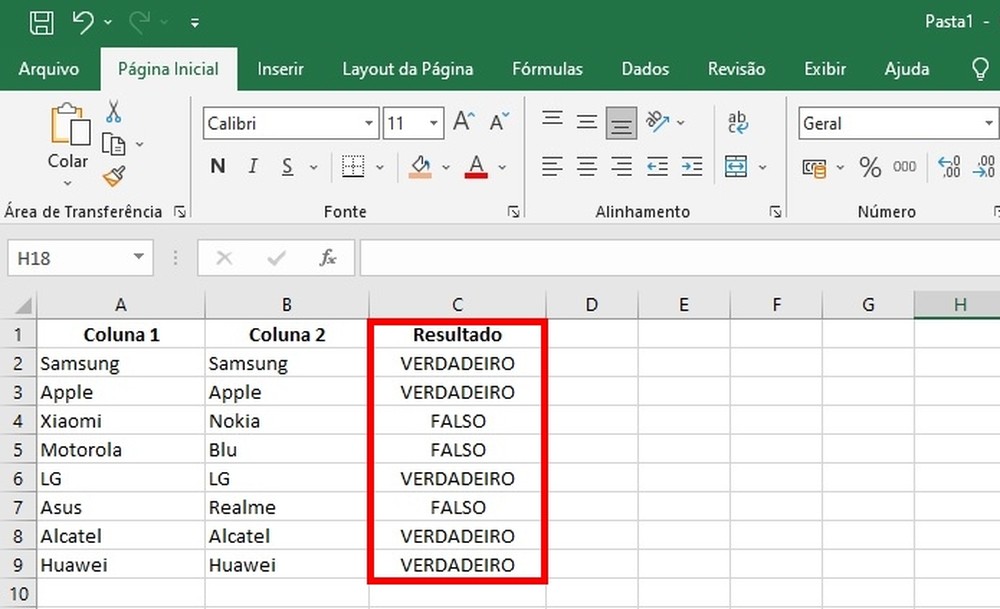Select the Format Painter brush icon
1000x609 pixels.
(x=114, y=176)
